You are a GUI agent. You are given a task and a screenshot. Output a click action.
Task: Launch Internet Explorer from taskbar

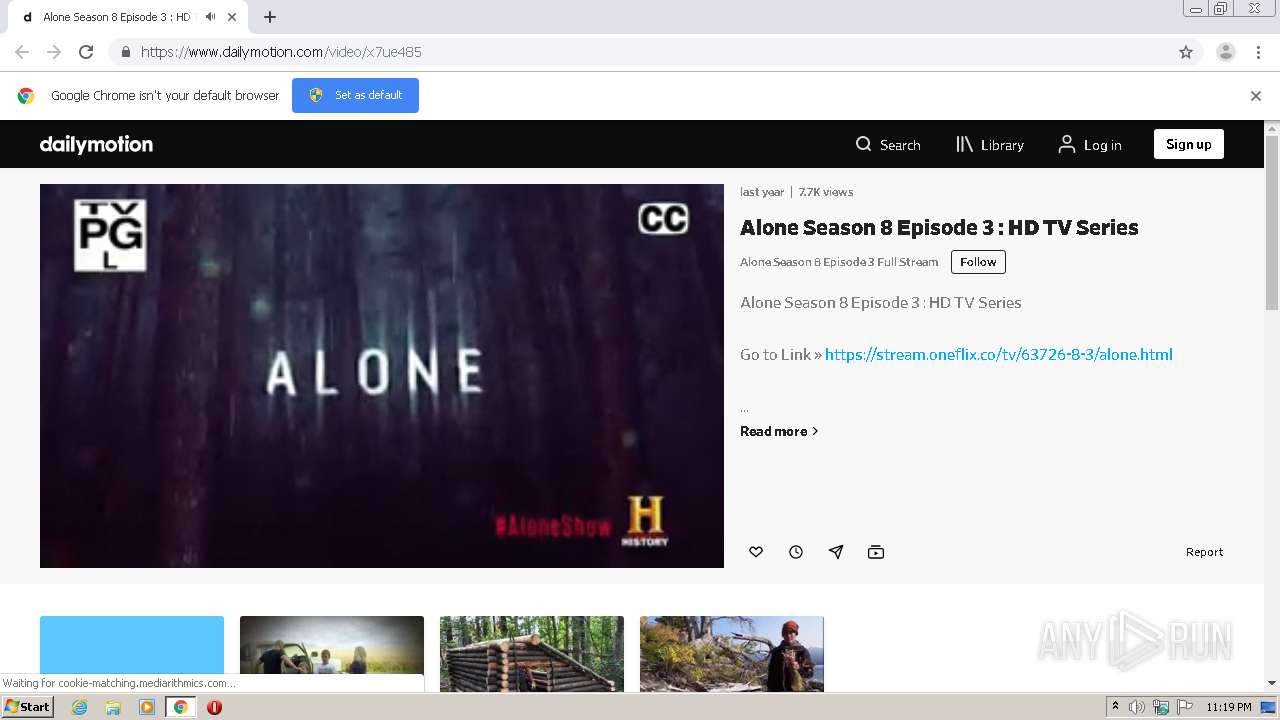click(79, 707)
